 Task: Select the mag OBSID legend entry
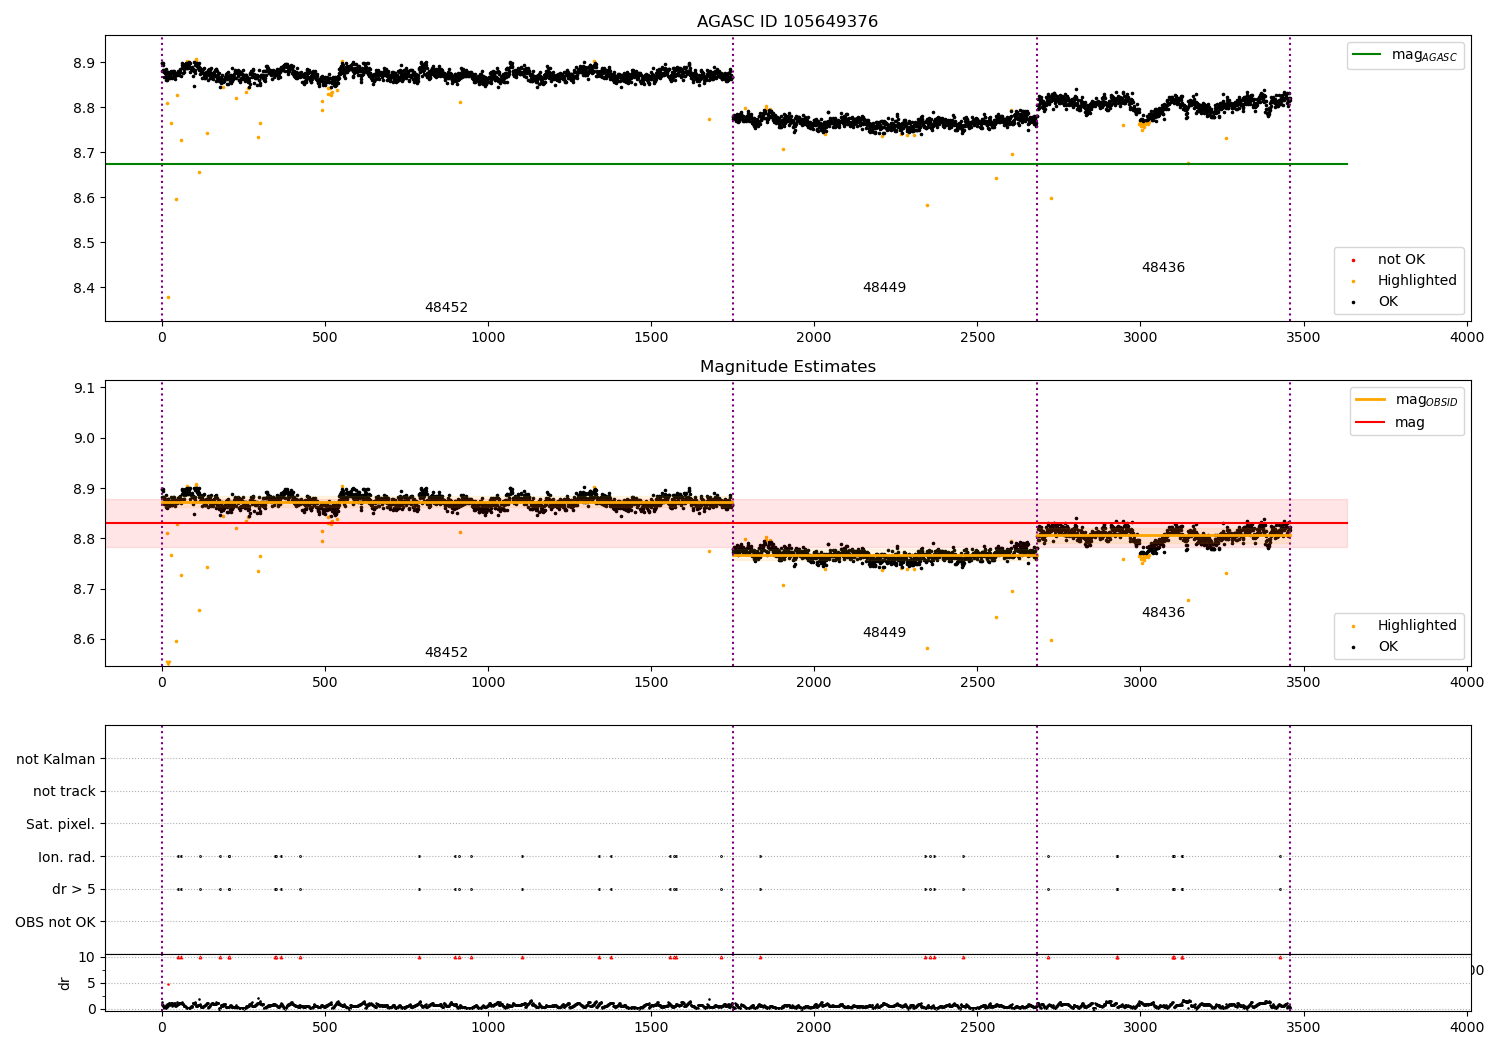pos(1407,400)
